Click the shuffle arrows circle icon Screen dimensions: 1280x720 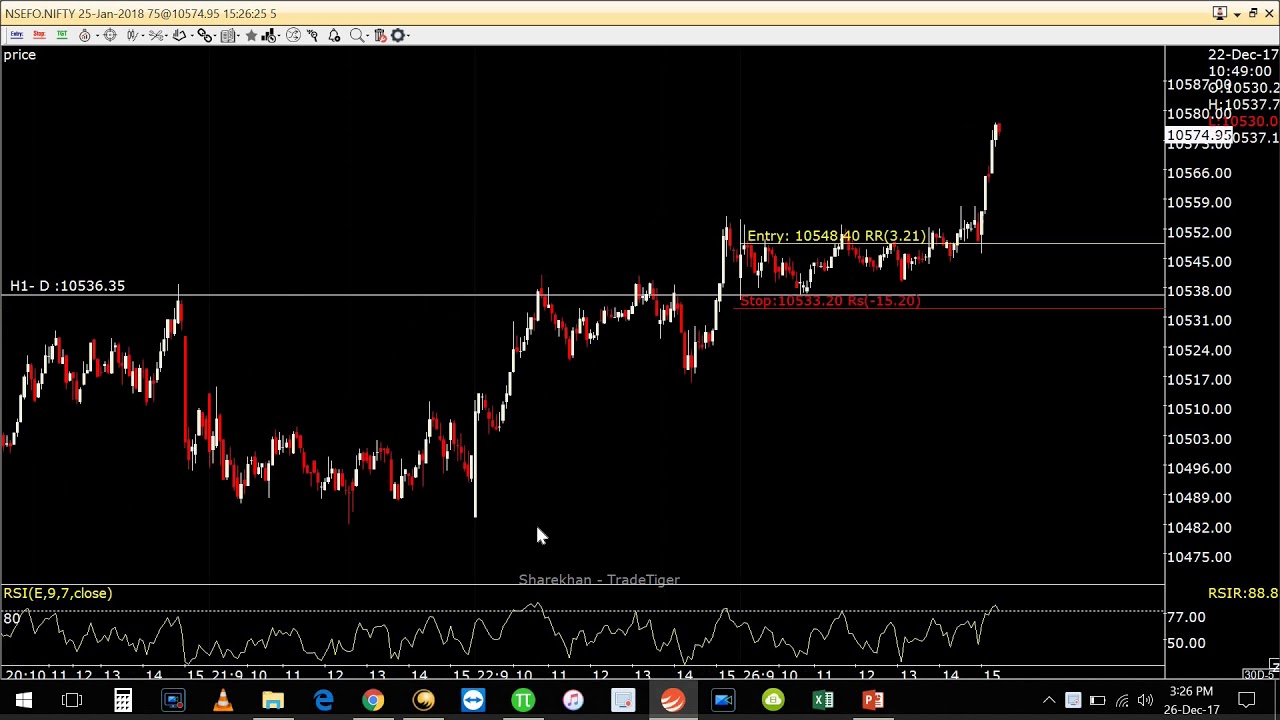click(293, 35)
